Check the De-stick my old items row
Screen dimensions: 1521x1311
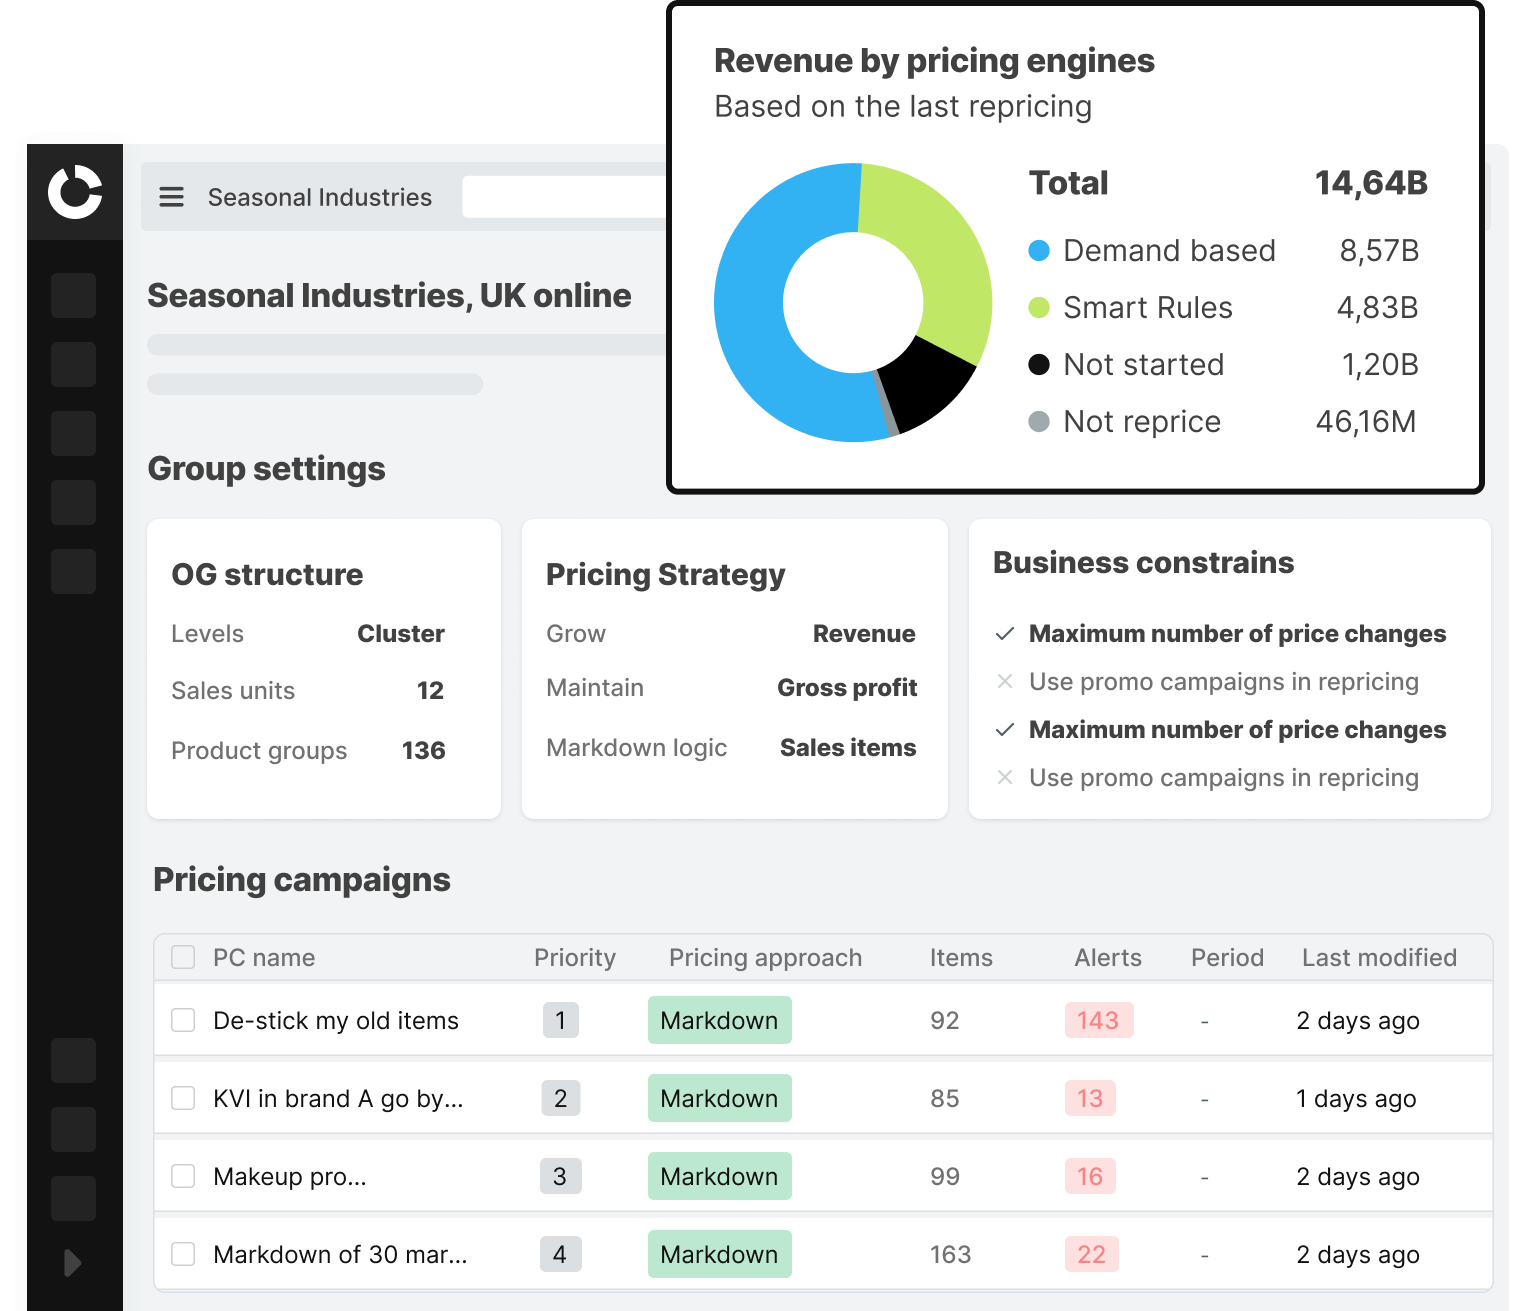coord(183,1020)
